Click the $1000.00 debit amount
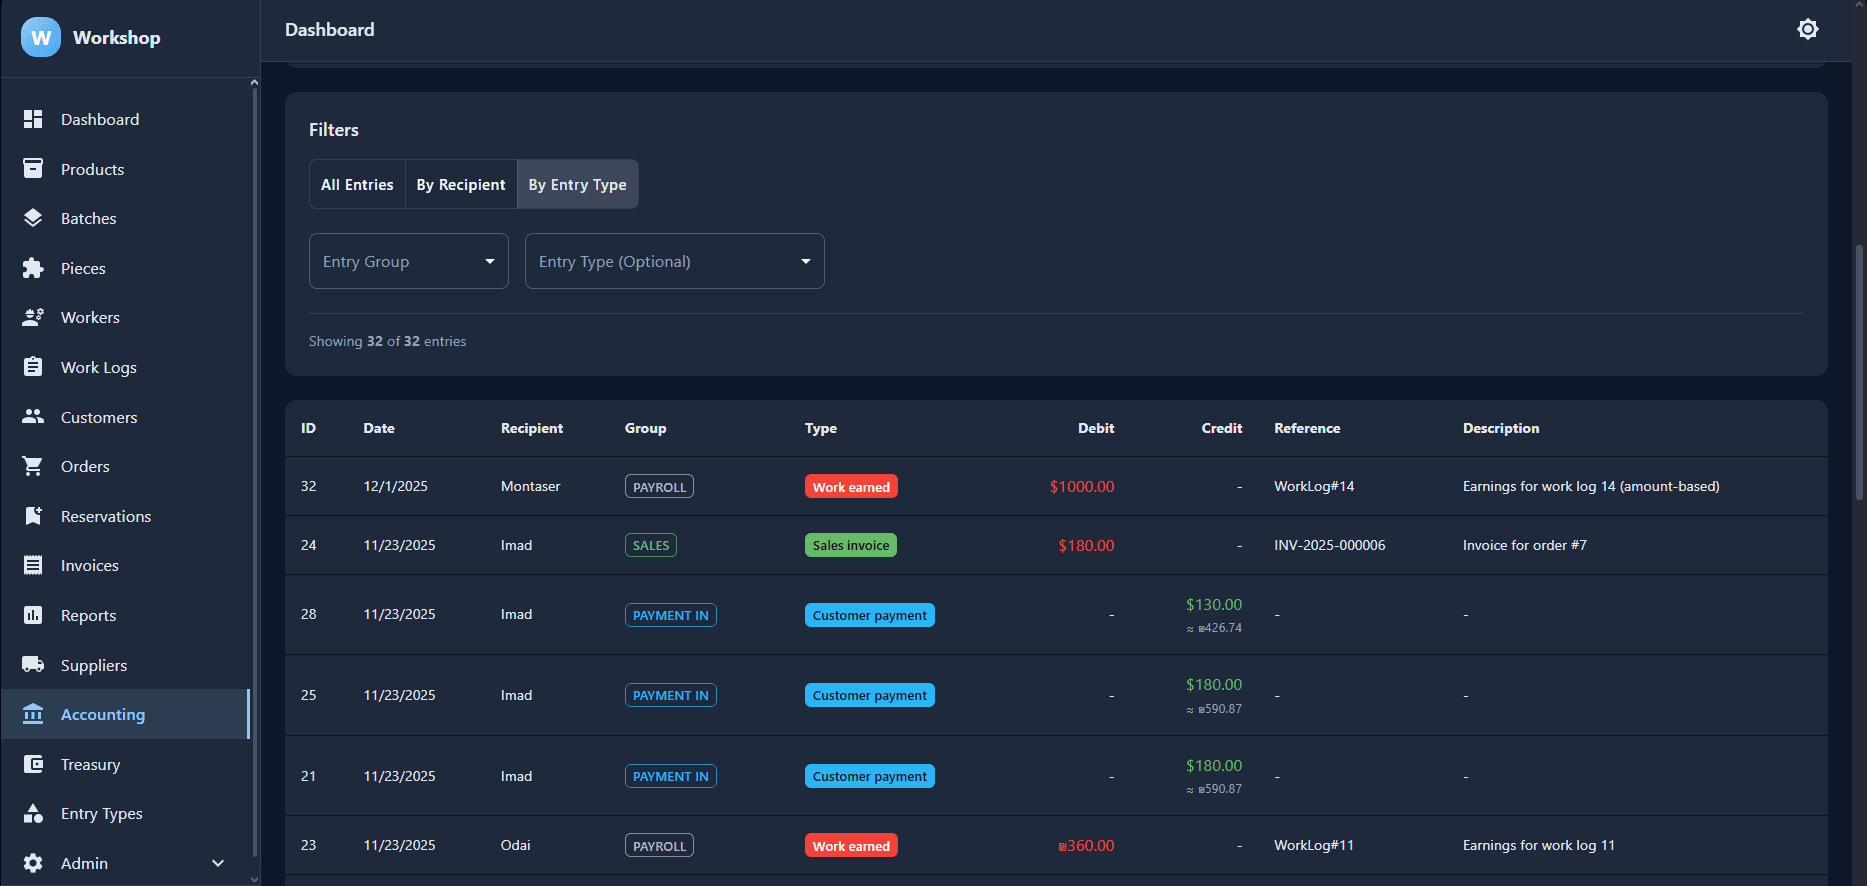The height and width of the screenshot is (886, 1867). coord(1082,486)
